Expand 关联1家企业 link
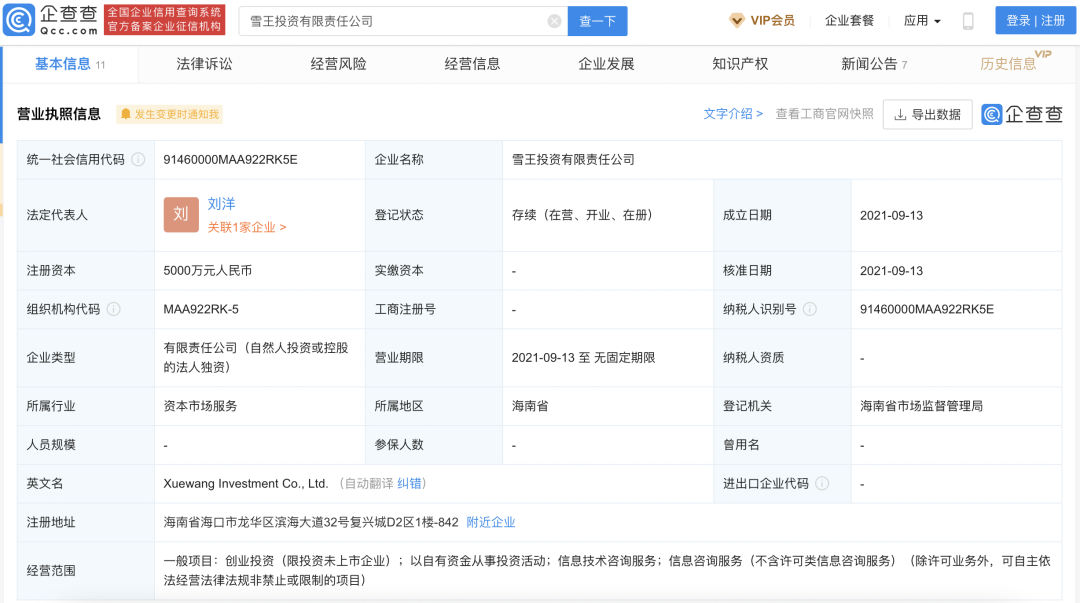This screenshot has width=1080, height=603. 247,227
